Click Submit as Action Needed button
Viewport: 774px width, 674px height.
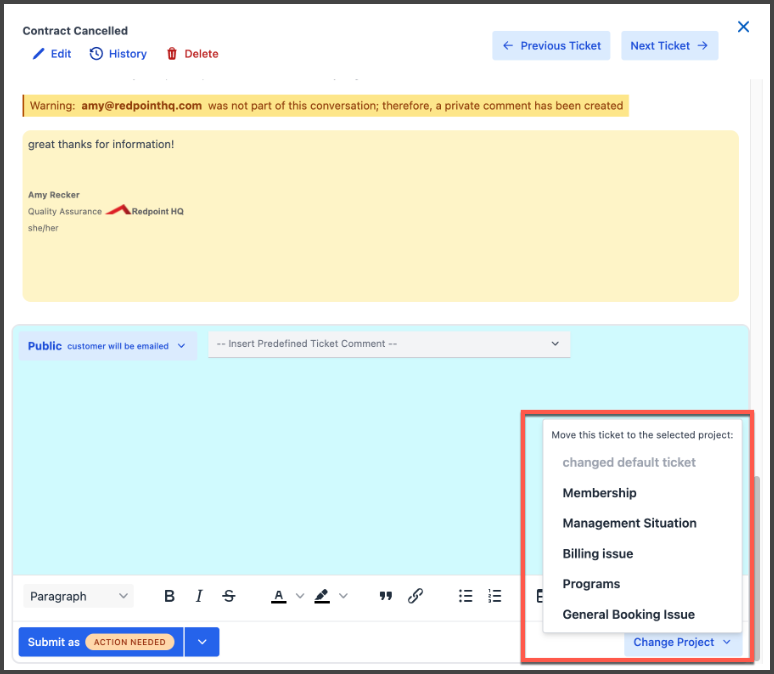(101, 642)
